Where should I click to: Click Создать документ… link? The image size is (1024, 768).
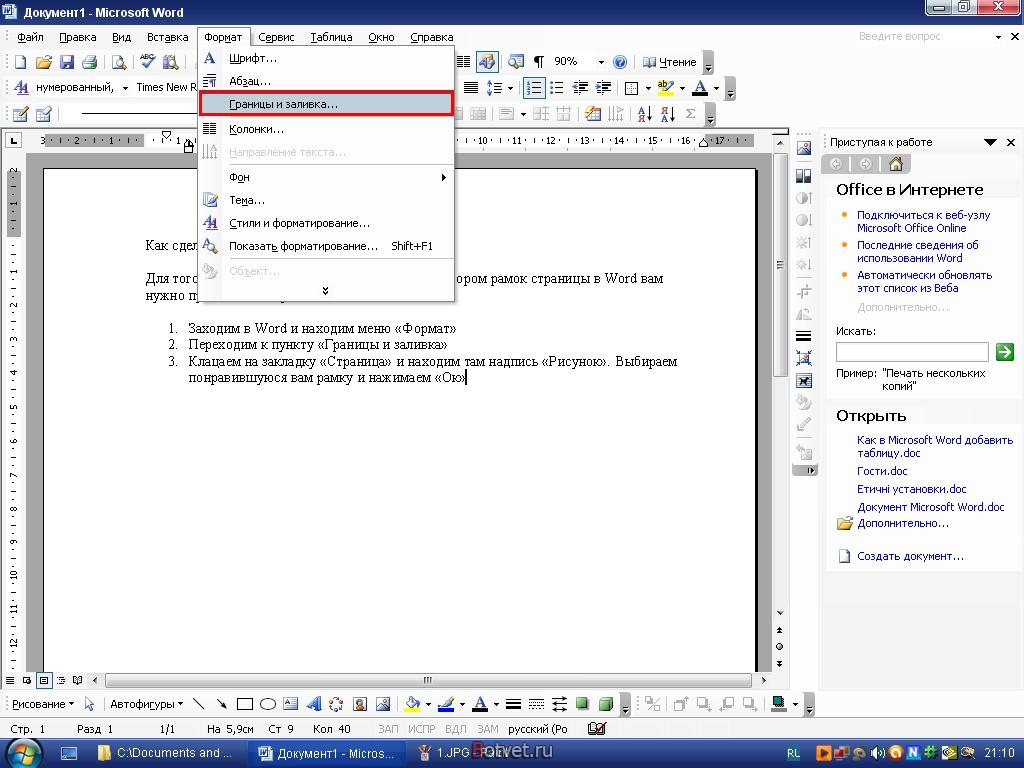(910, 556)
